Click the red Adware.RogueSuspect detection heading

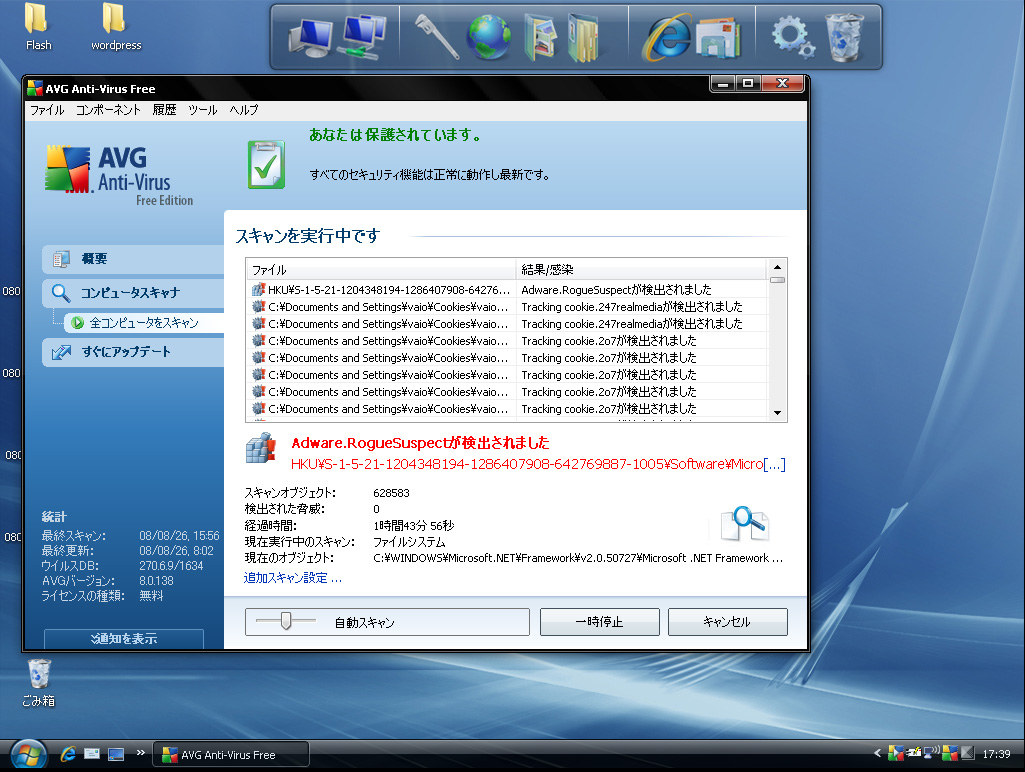click(x=420, y=443)
